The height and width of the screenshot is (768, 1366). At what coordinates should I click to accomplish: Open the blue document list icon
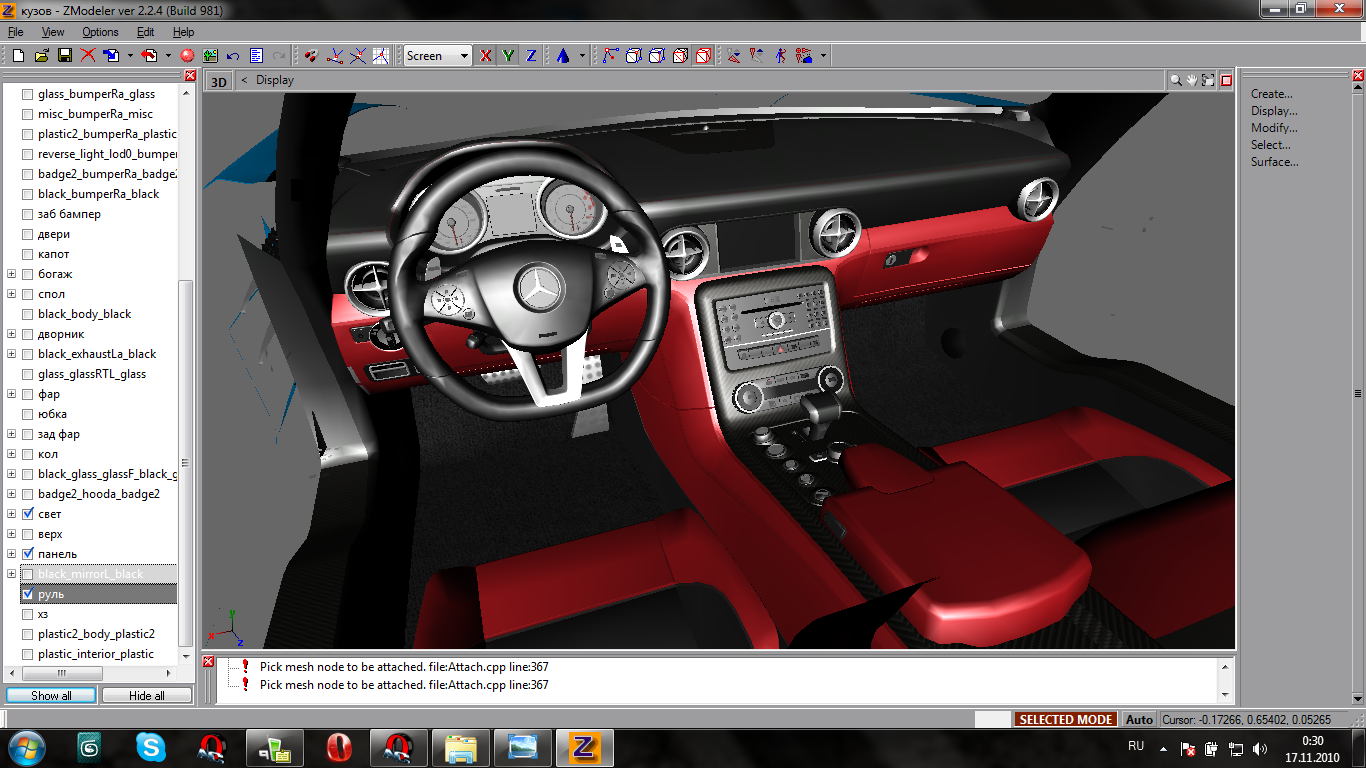[x=256, y=56]
